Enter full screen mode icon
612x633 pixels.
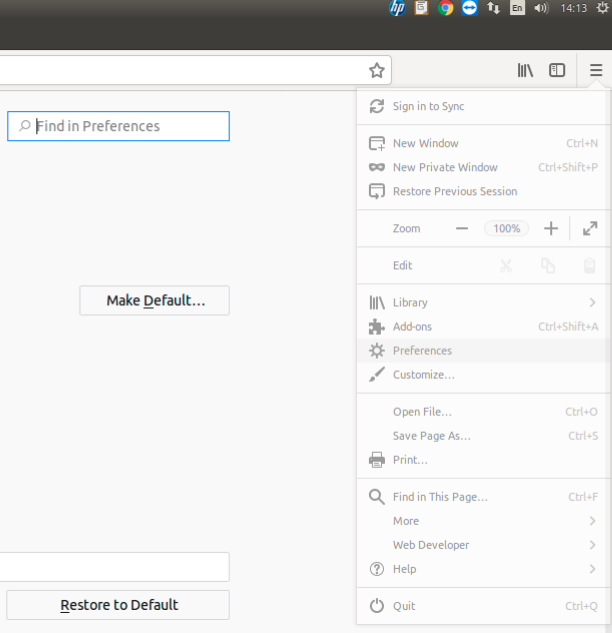point(590,228)
